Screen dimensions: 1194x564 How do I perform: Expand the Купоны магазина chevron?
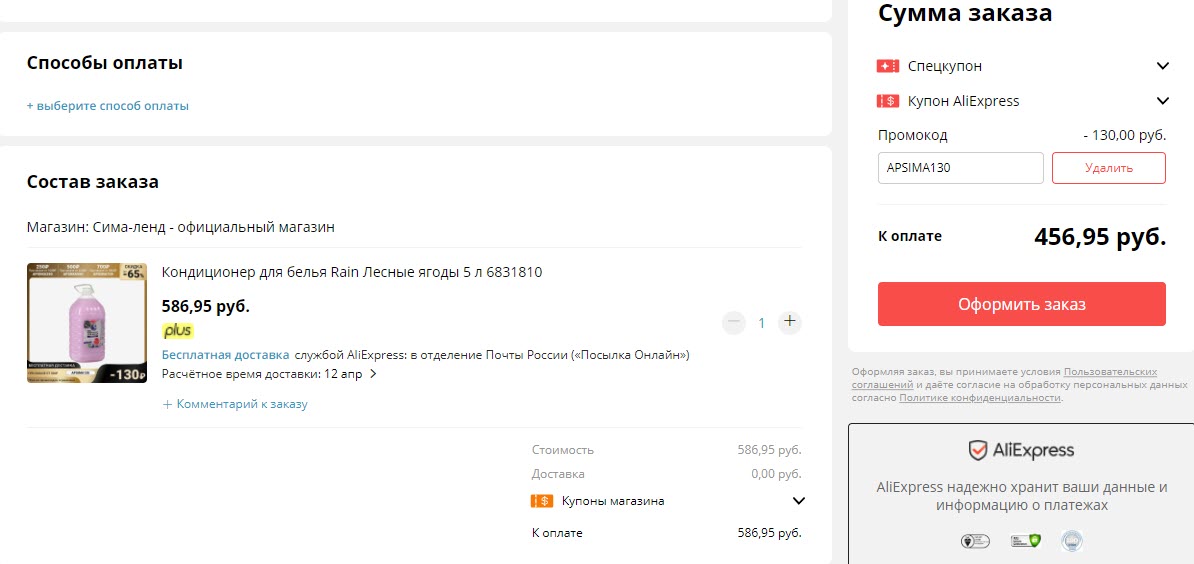799,501
